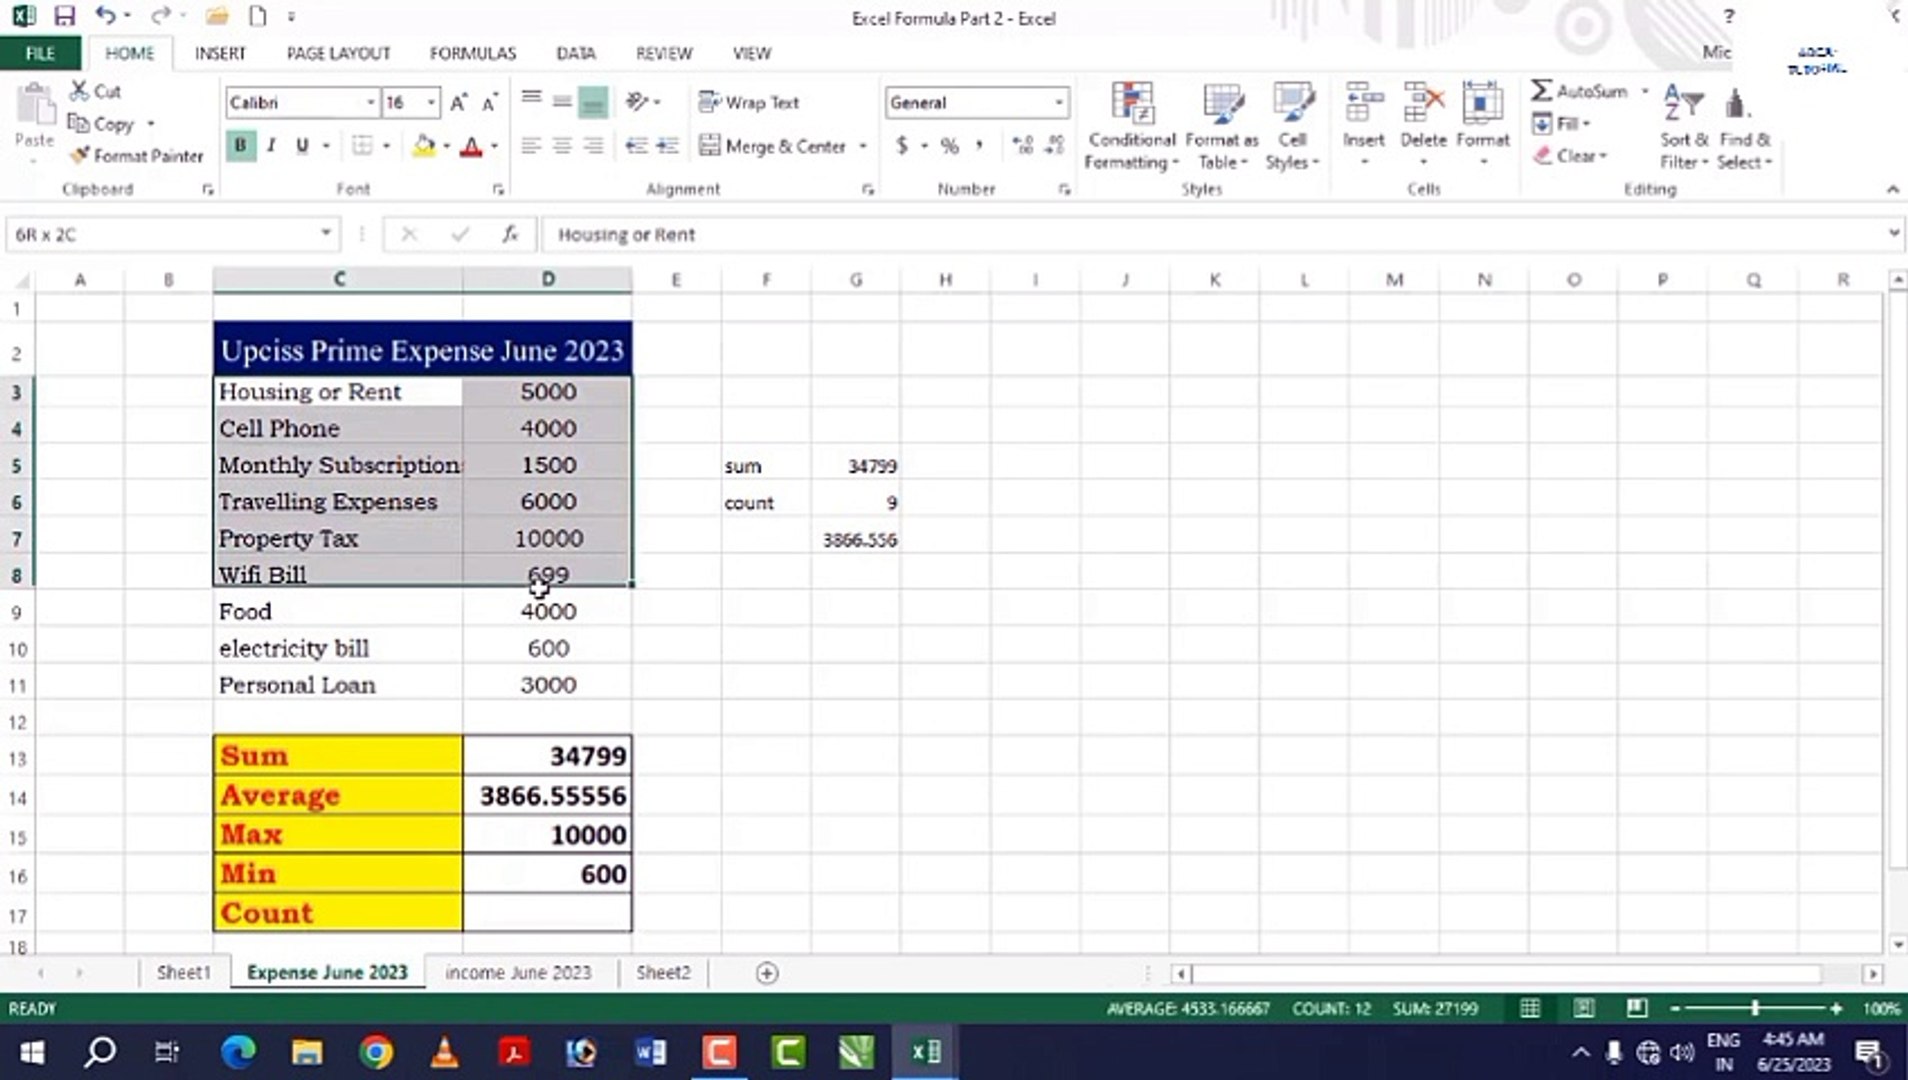Confirm entry with the formula bar checkmark
1908x1080 pixels.
coord(459,234)
